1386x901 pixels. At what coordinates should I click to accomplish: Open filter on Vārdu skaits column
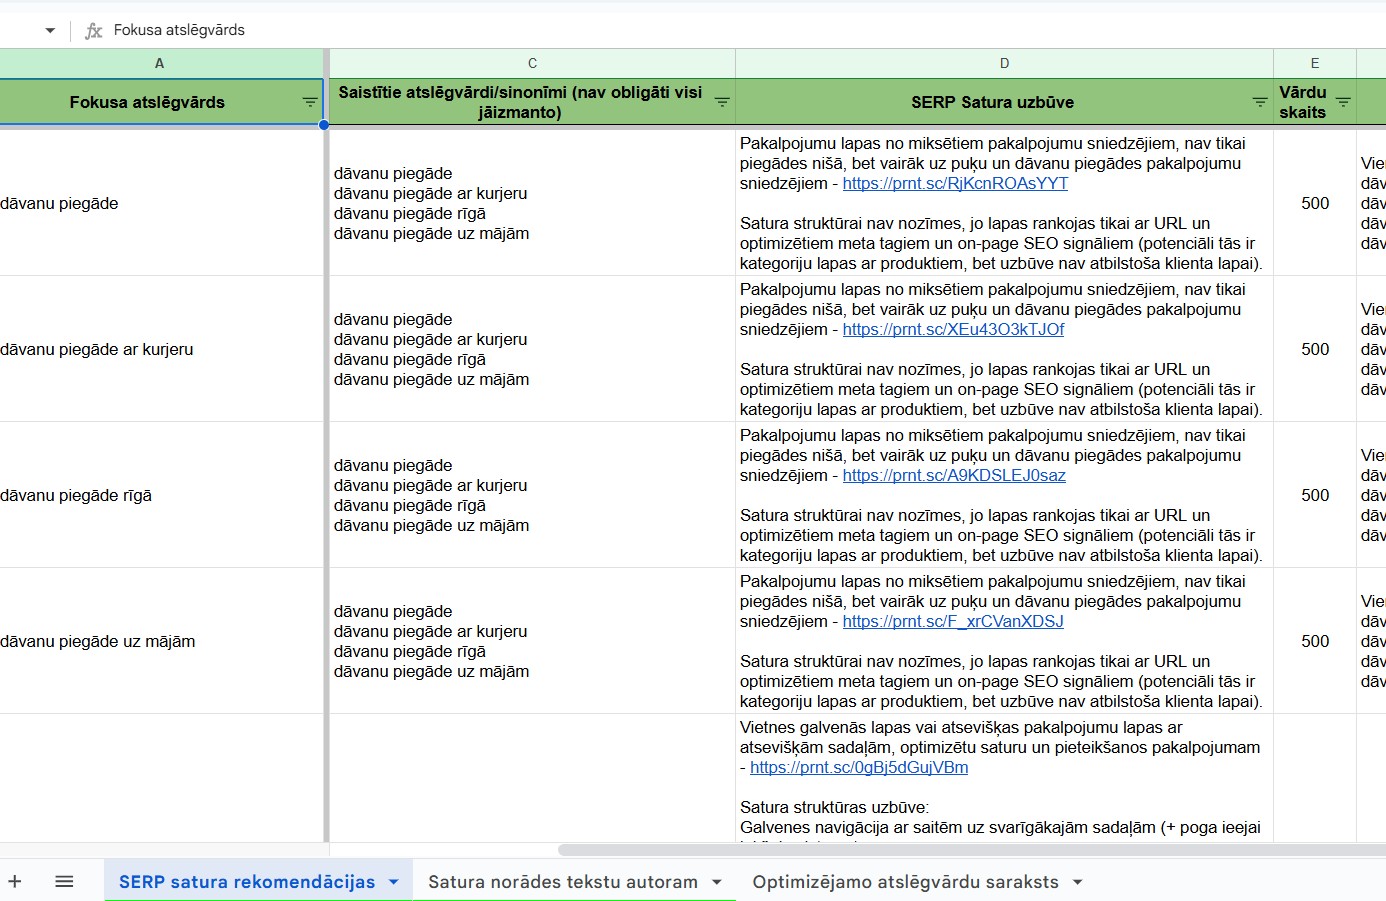[1343, 102]
